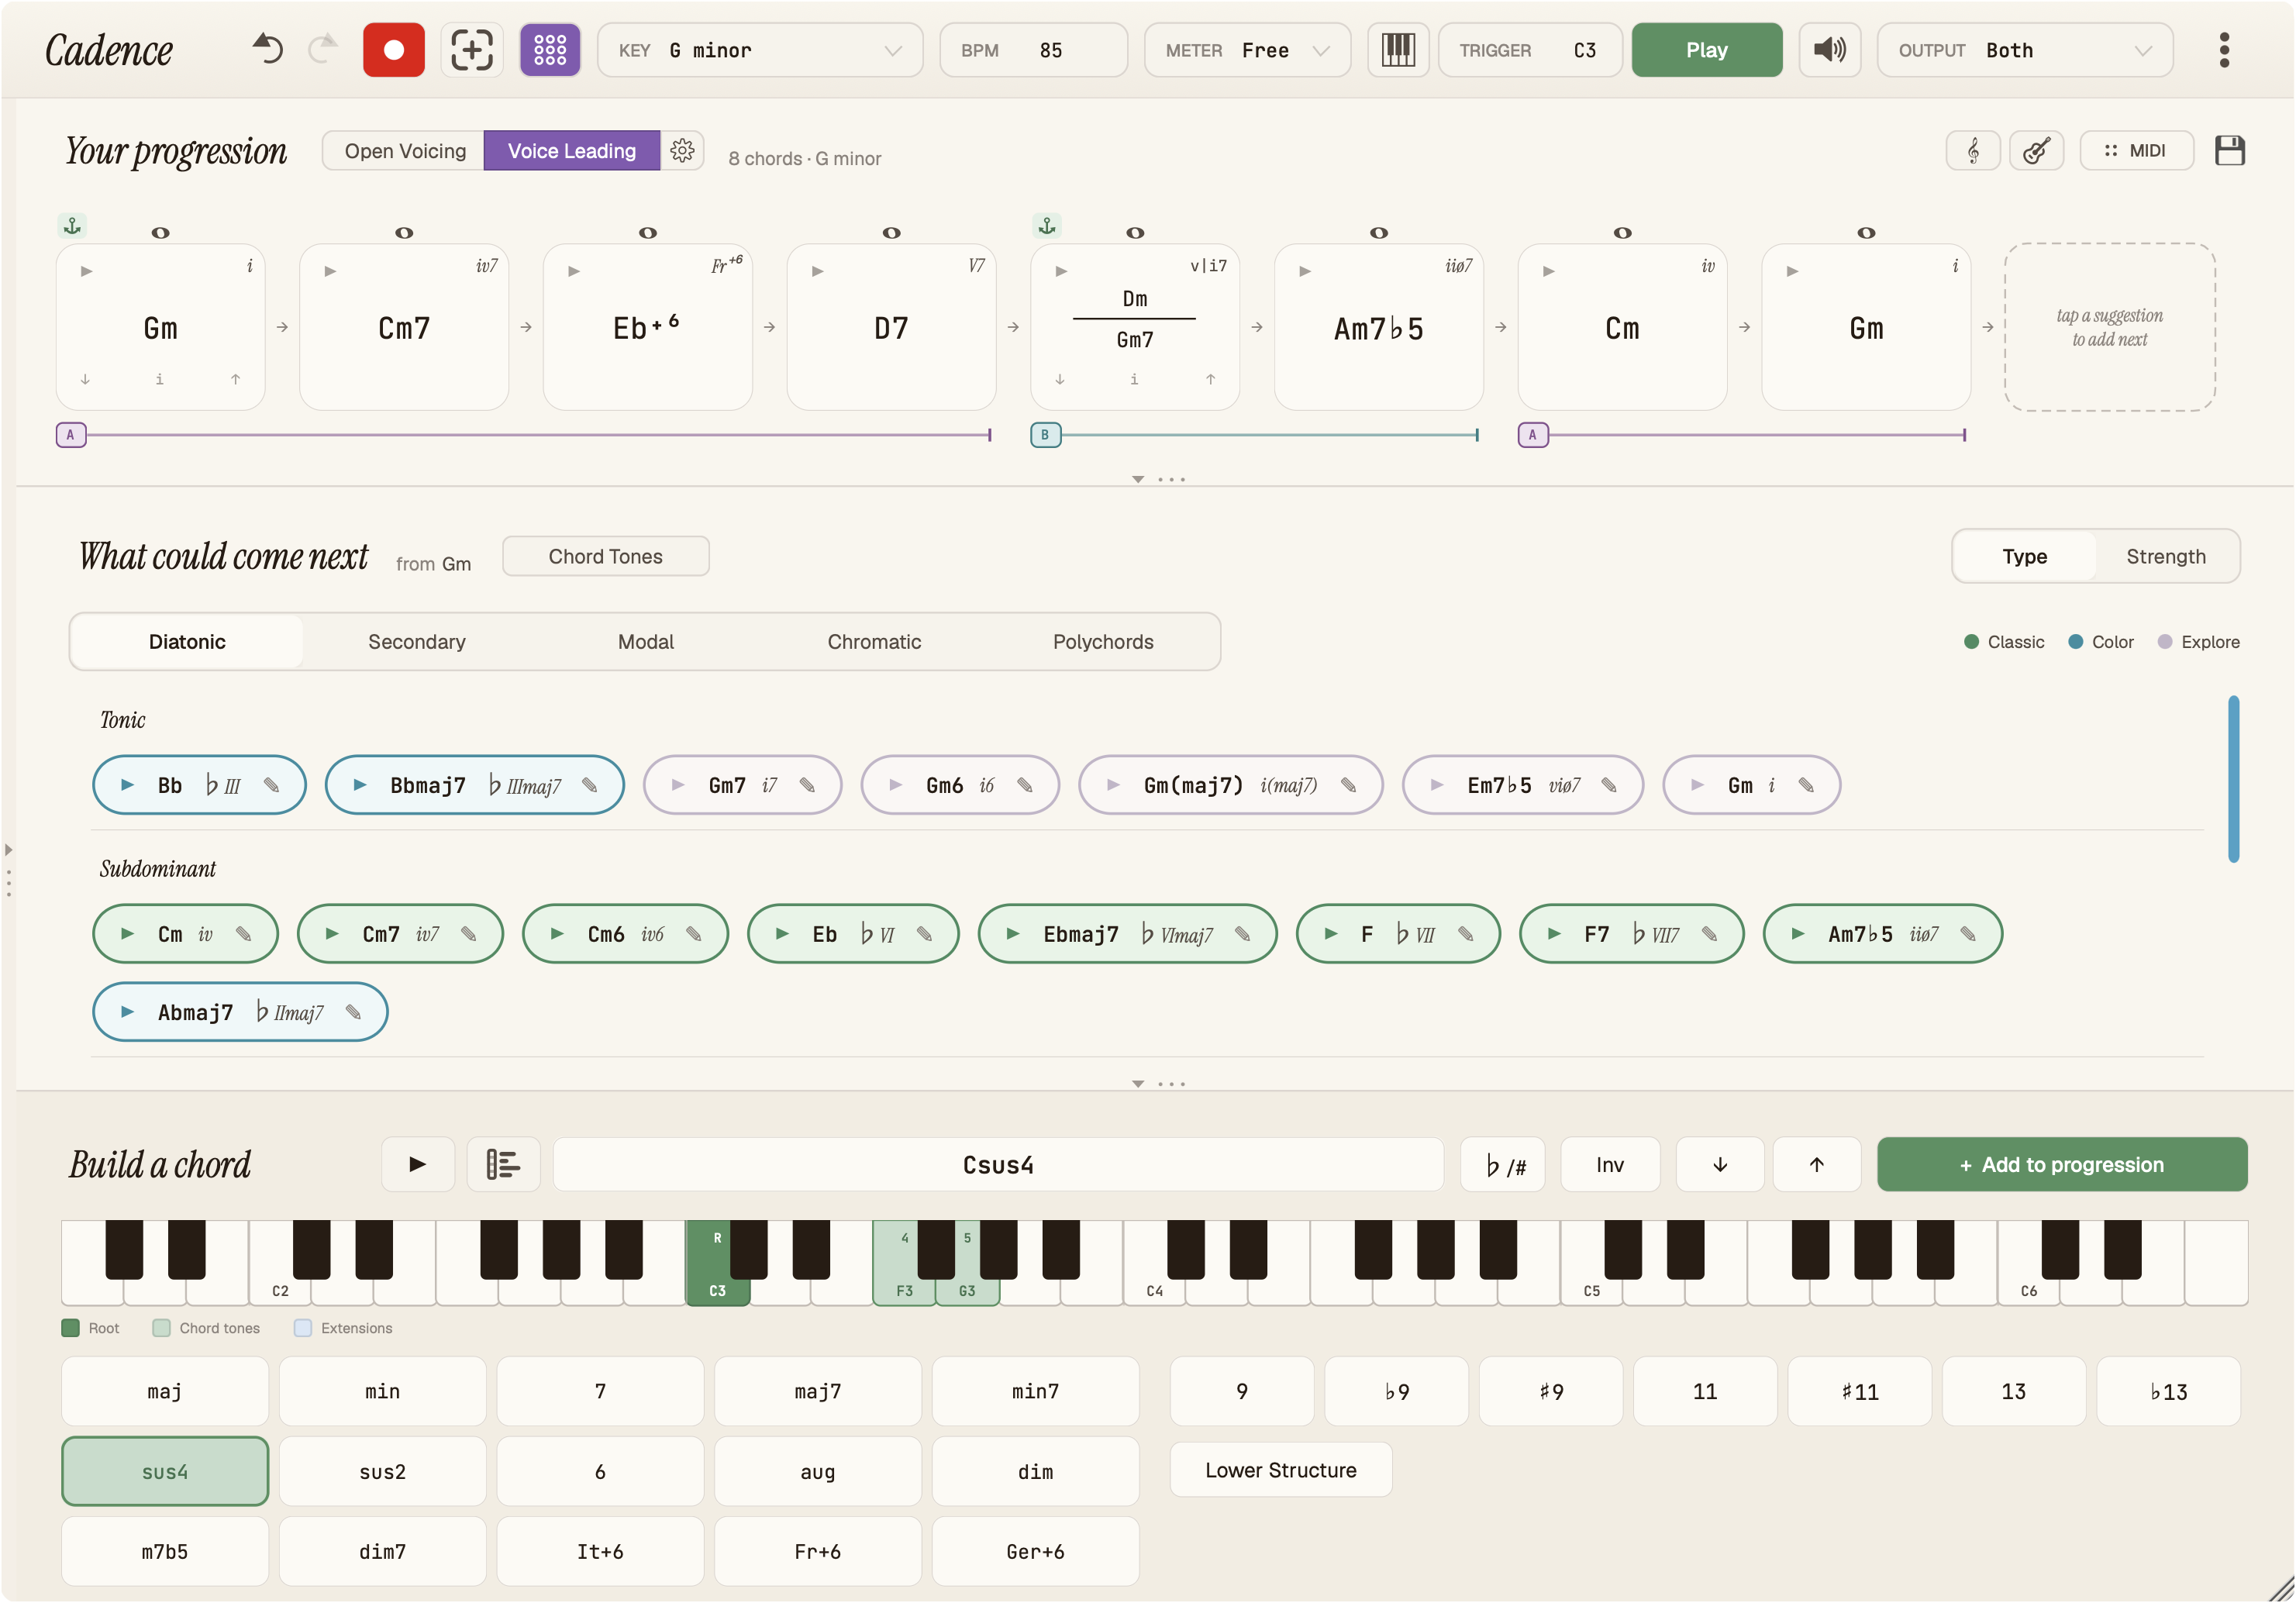Toggle flat/sharp spelling button
Screen dimensions: 2296x1603
point(1503,1164)
